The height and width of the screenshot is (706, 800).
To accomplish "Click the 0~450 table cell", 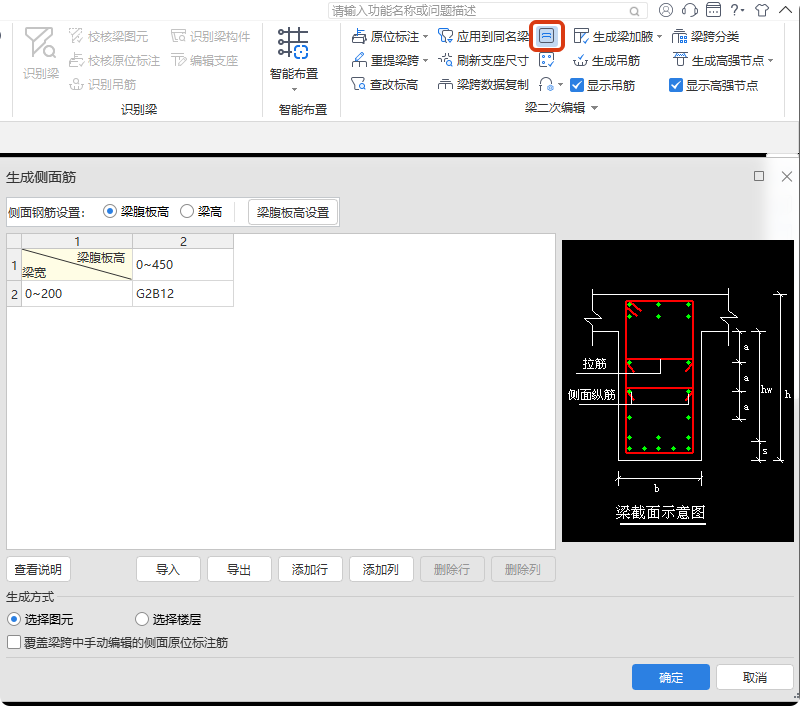I will (183, 265).
